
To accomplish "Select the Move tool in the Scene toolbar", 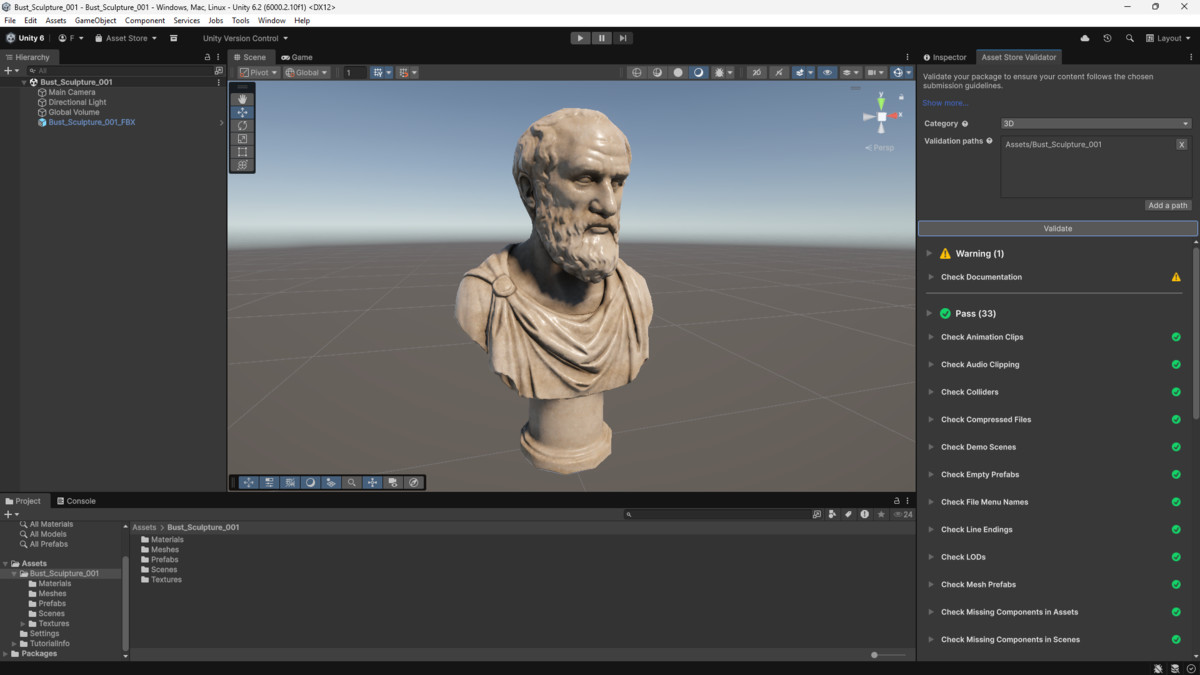I will coord(243,112).
